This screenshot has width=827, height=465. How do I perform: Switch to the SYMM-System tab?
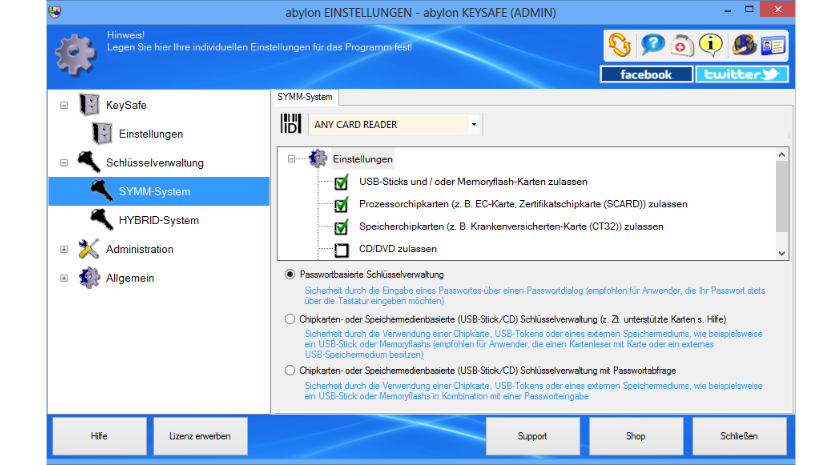point(307,97)
